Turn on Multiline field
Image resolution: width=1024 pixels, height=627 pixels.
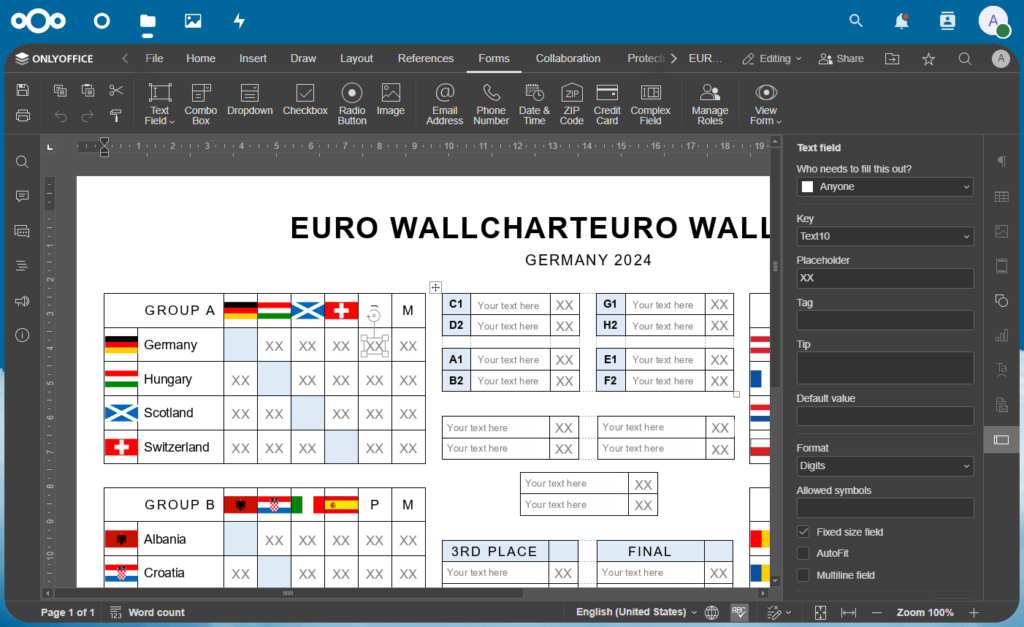[802, 575]
